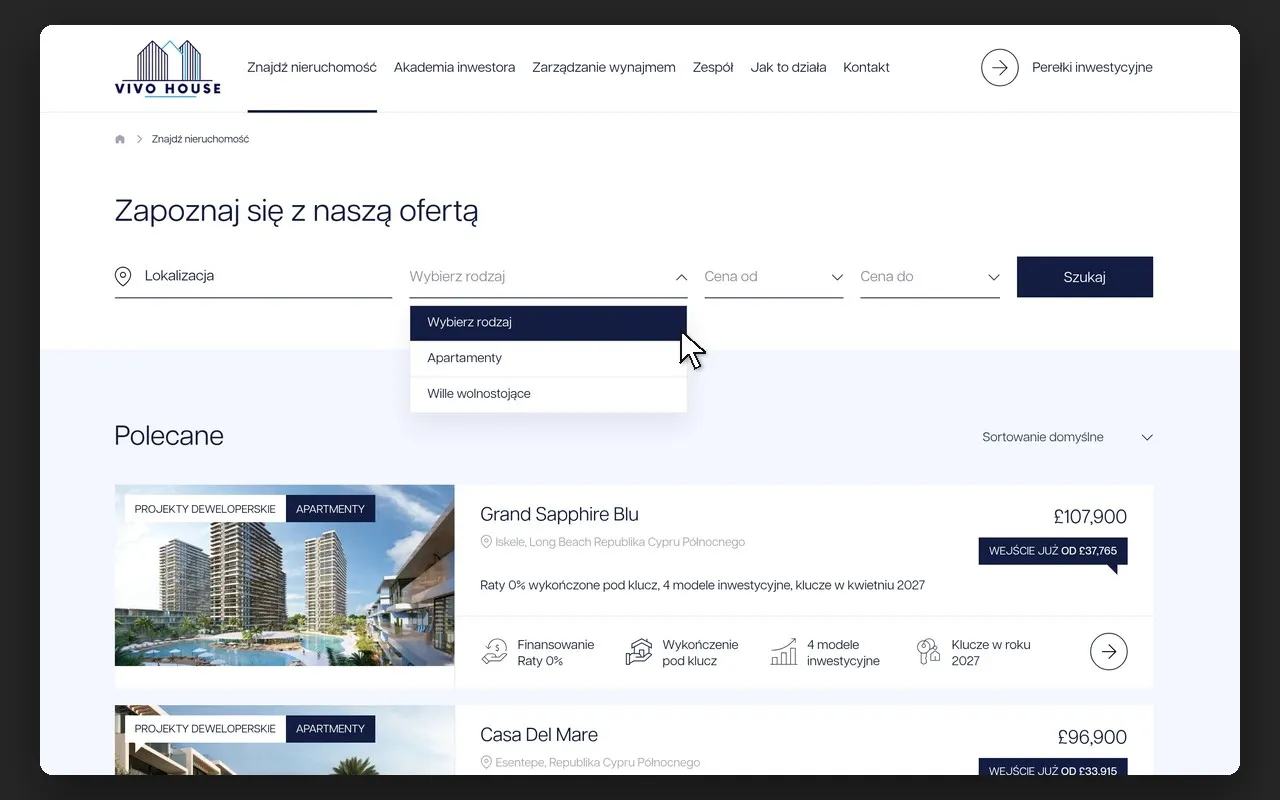
Task: Open the Cena od dropdown
Action: [774, 277]
